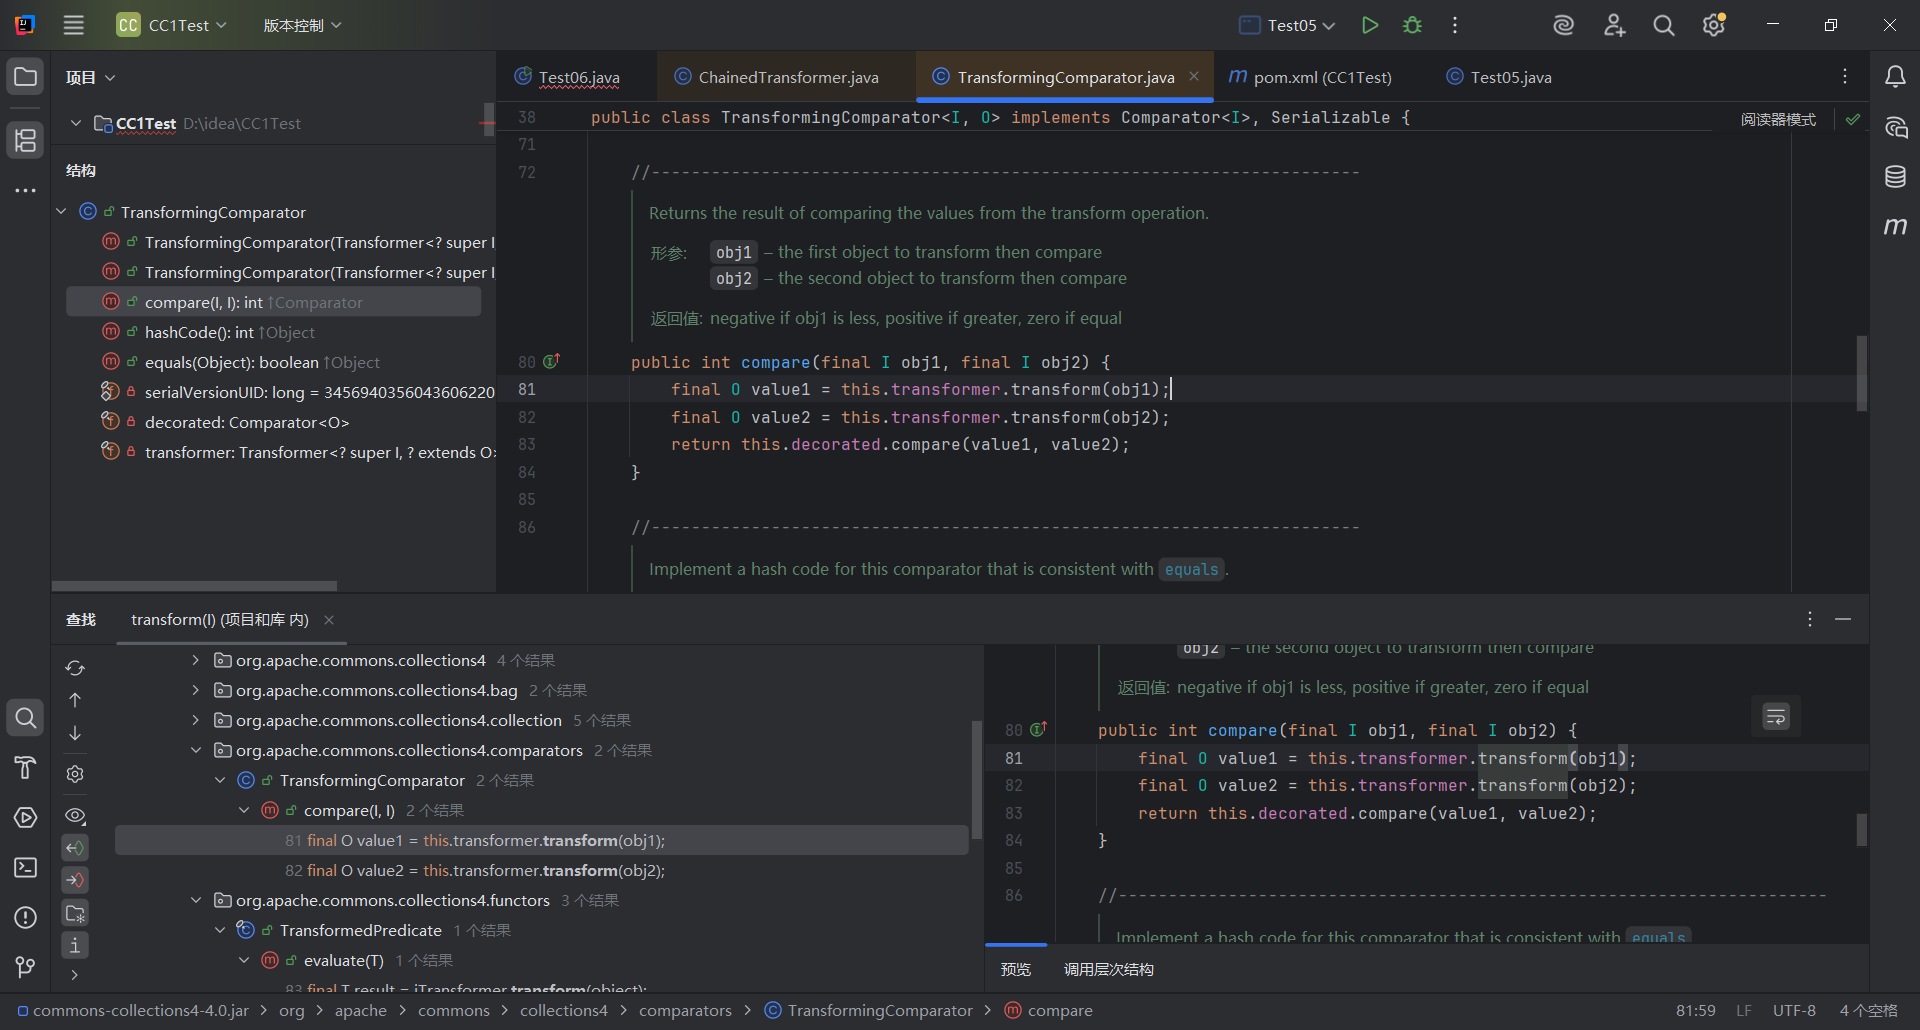Select the 预览 preview tab
1920x1030 pixels.
click(x=1015, y=969)
